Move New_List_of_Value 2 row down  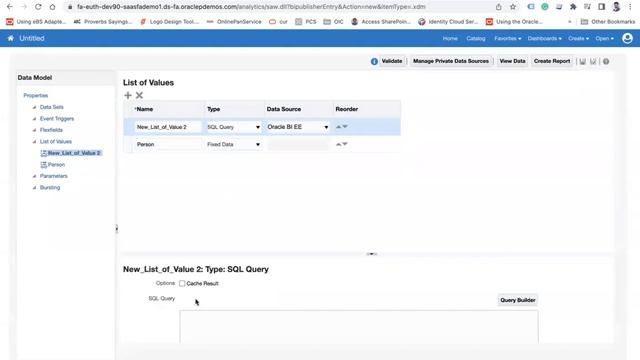coord(345,127)
